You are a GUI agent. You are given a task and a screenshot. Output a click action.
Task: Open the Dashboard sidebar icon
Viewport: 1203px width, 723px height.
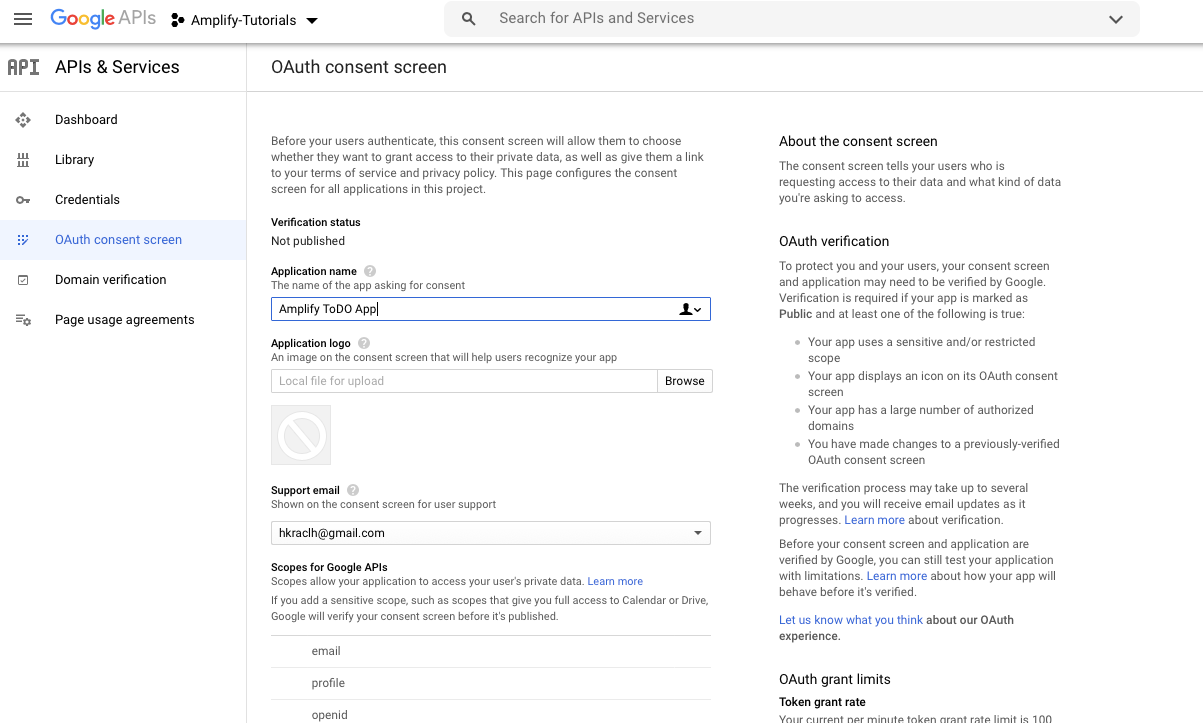[x=23, y=119]
